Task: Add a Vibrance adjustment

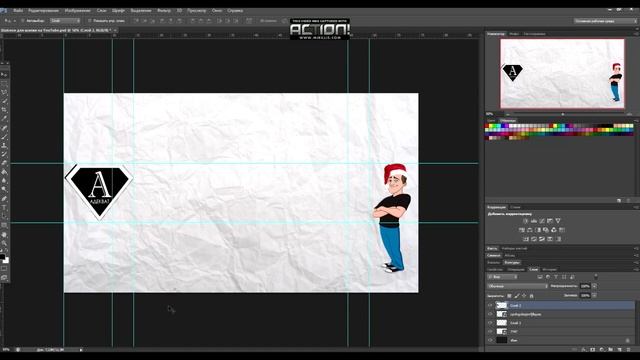Action: [558, 221]
